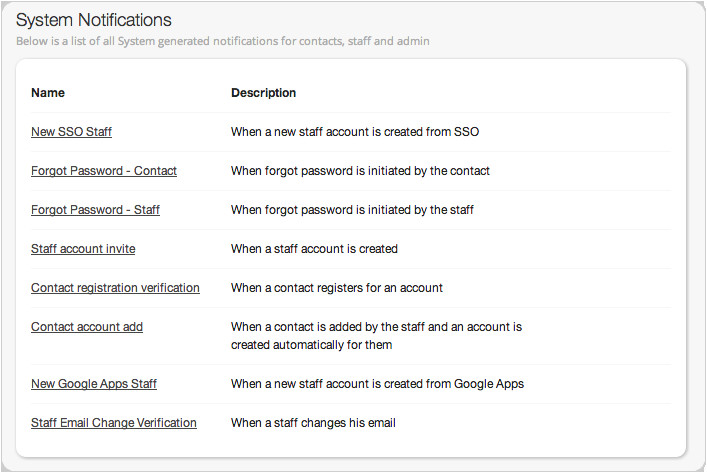Click the System Notifications page heading
707x473 pixels.
pos(94,20)
